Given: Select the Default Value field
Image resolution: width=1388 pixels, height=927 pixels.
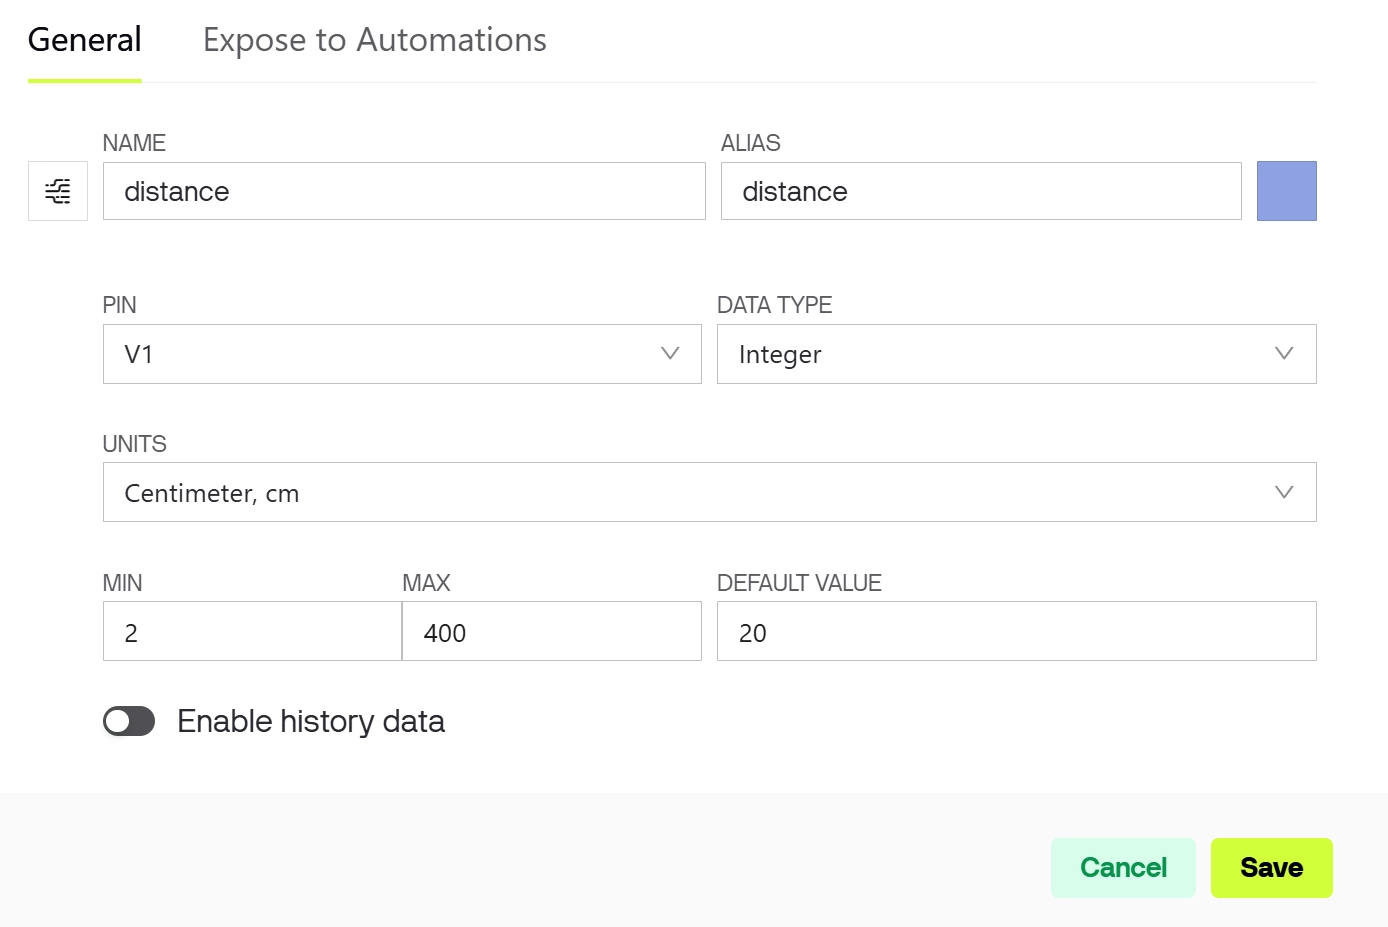Looking at the screenshot, I should pos(1016,632).
